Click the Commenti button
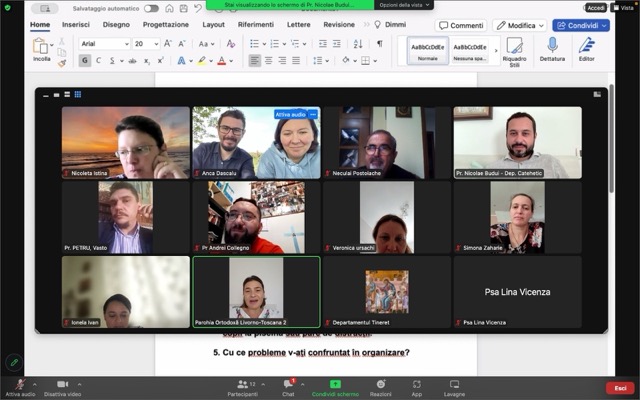 coord(461,25)
